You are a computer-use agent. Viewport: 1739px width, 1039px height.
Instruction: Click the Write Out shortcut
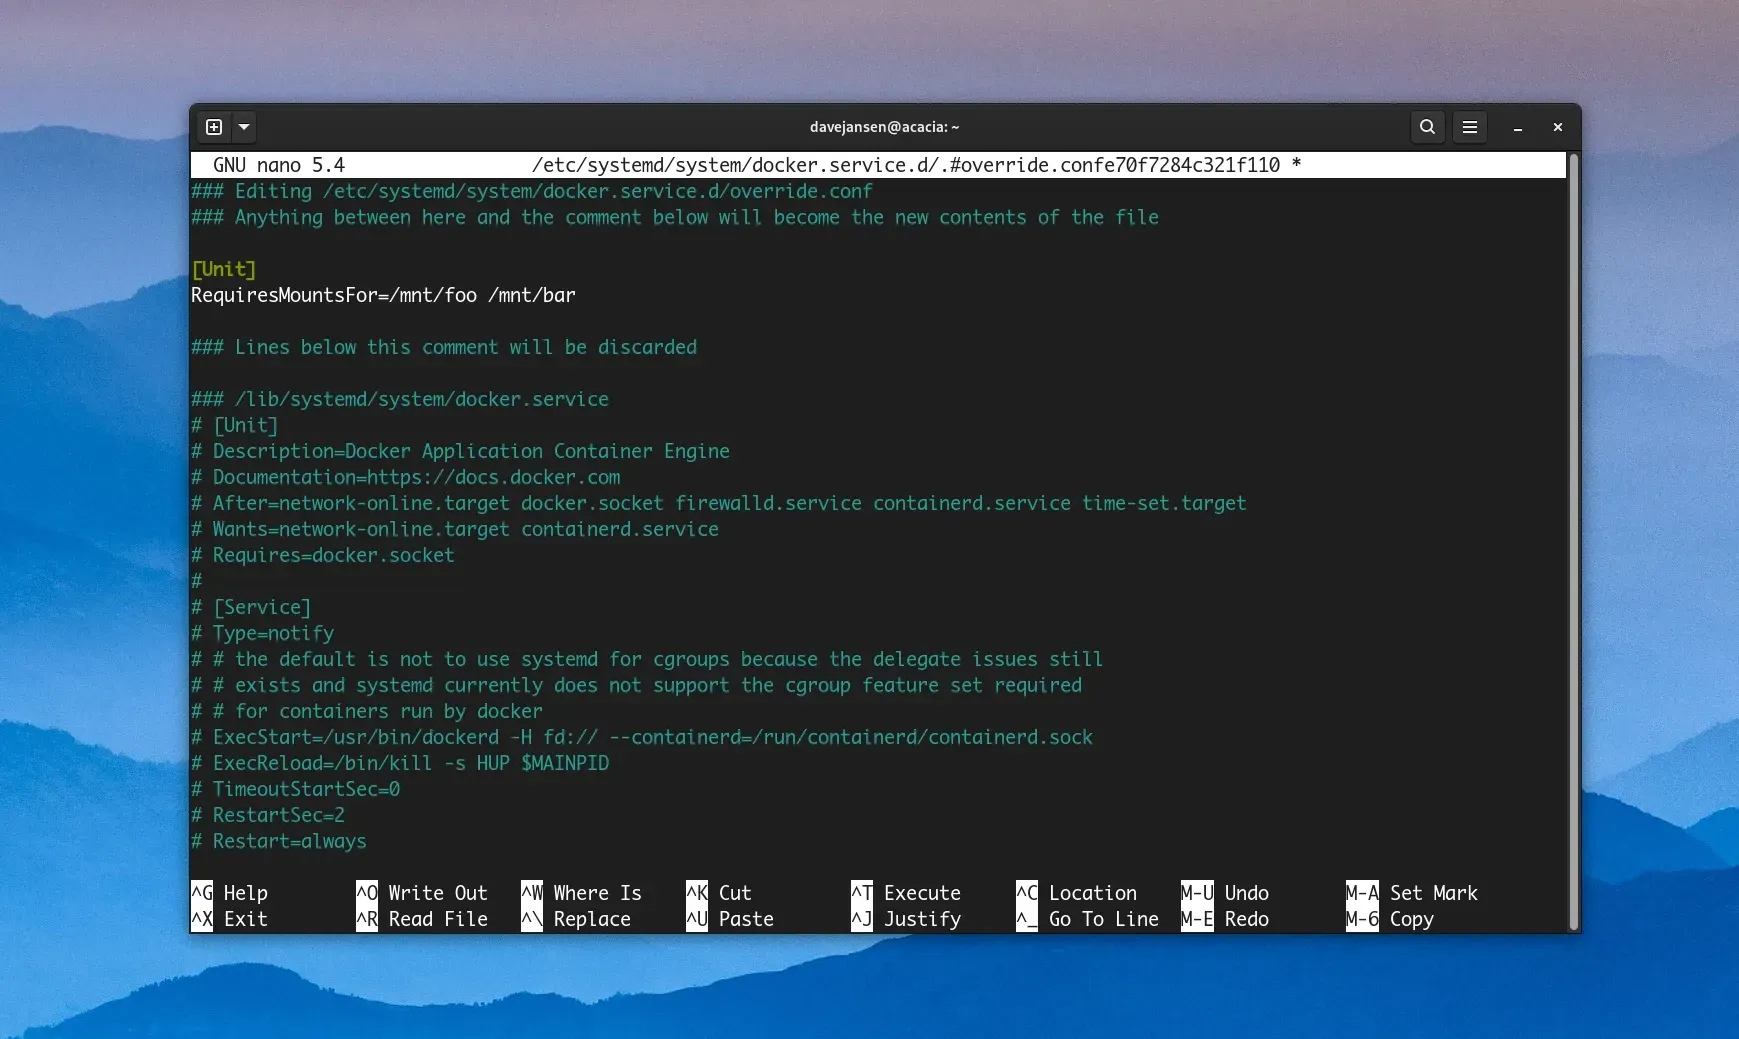437,893
